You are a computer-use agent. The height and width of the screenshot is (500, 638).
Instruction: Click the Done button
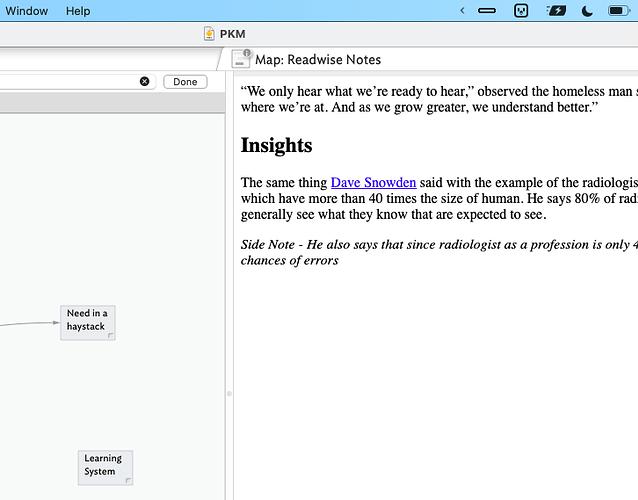point(185,82)
